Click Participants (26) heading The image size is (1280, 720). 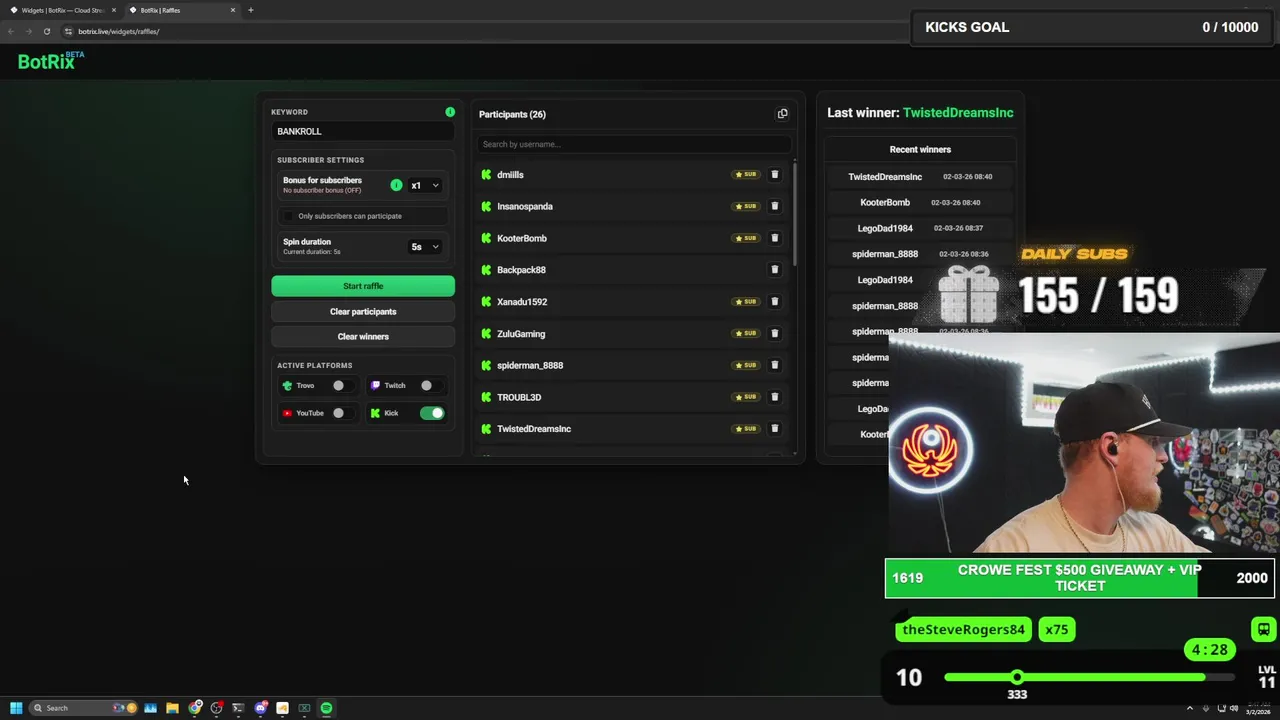[x=512, y=114]
